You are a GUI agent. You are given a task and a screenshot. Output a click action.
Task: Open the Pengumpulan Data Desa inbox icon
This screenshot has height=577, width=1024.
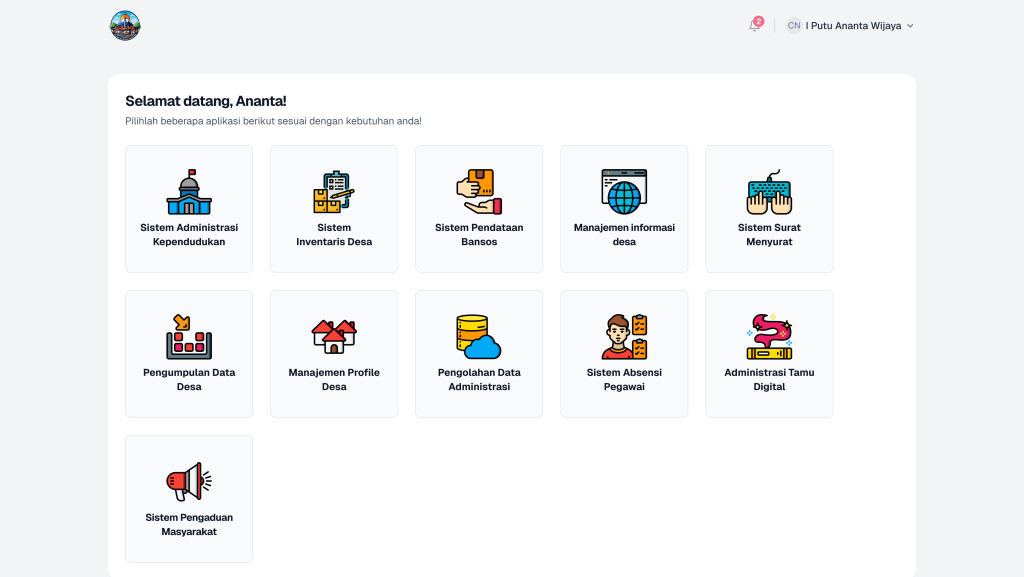[x=189, y=337]
